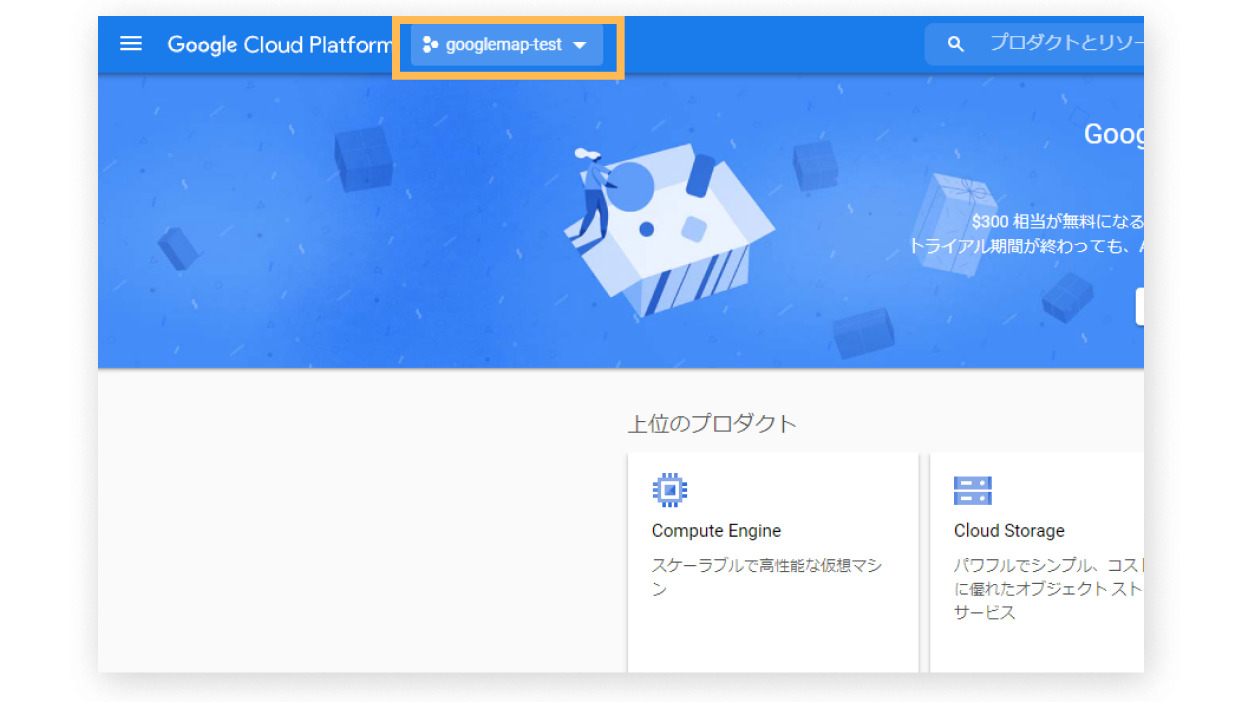Open the Compute Engine title link
This screenshot has height=702, width=1240.
716,531
